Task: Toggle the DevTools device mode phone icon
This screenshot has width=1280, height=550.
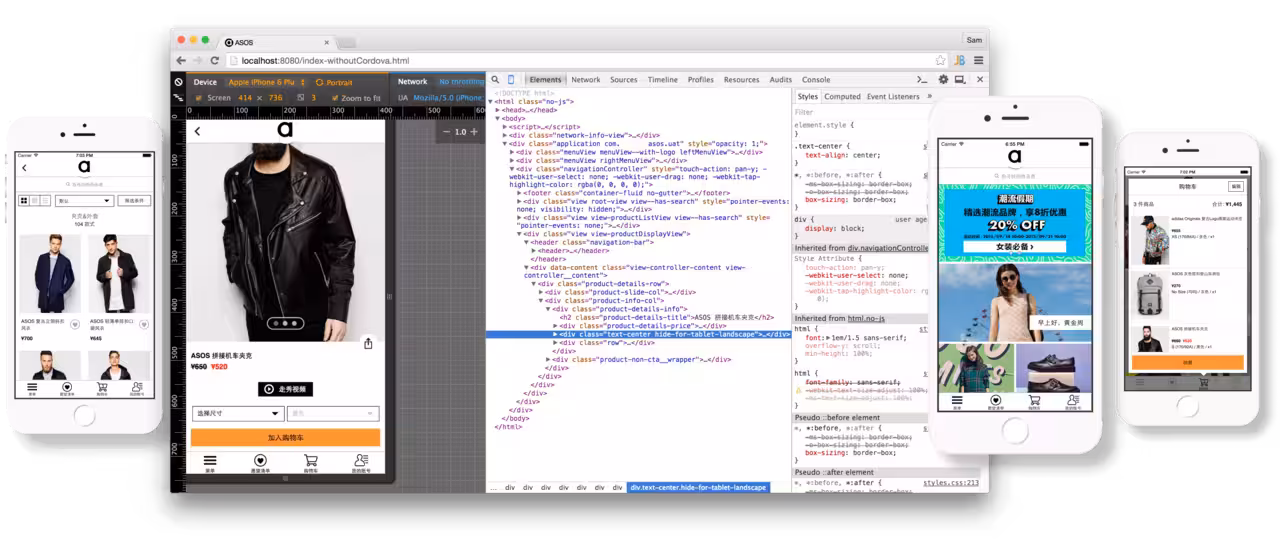Action: [511, 80]
